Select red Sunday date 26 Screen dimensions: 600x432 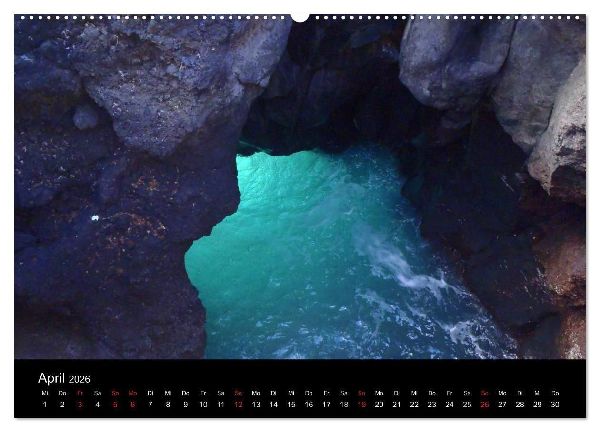pos(484,404)
